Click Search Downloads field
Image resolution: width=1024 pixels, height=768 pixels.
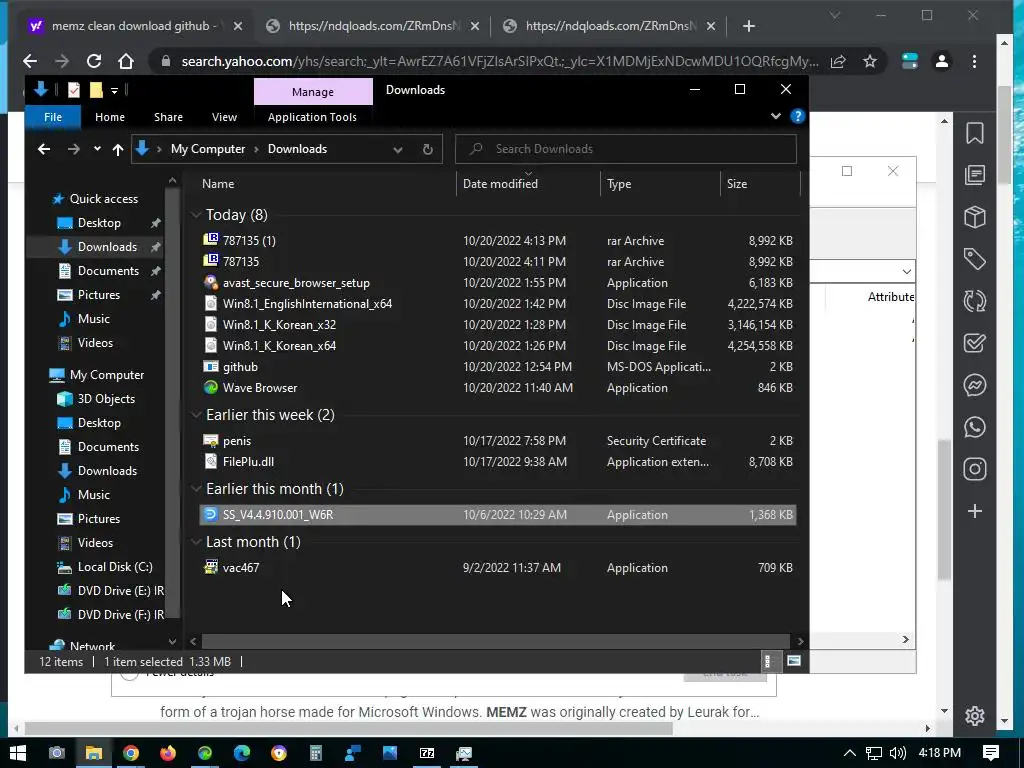626,149
